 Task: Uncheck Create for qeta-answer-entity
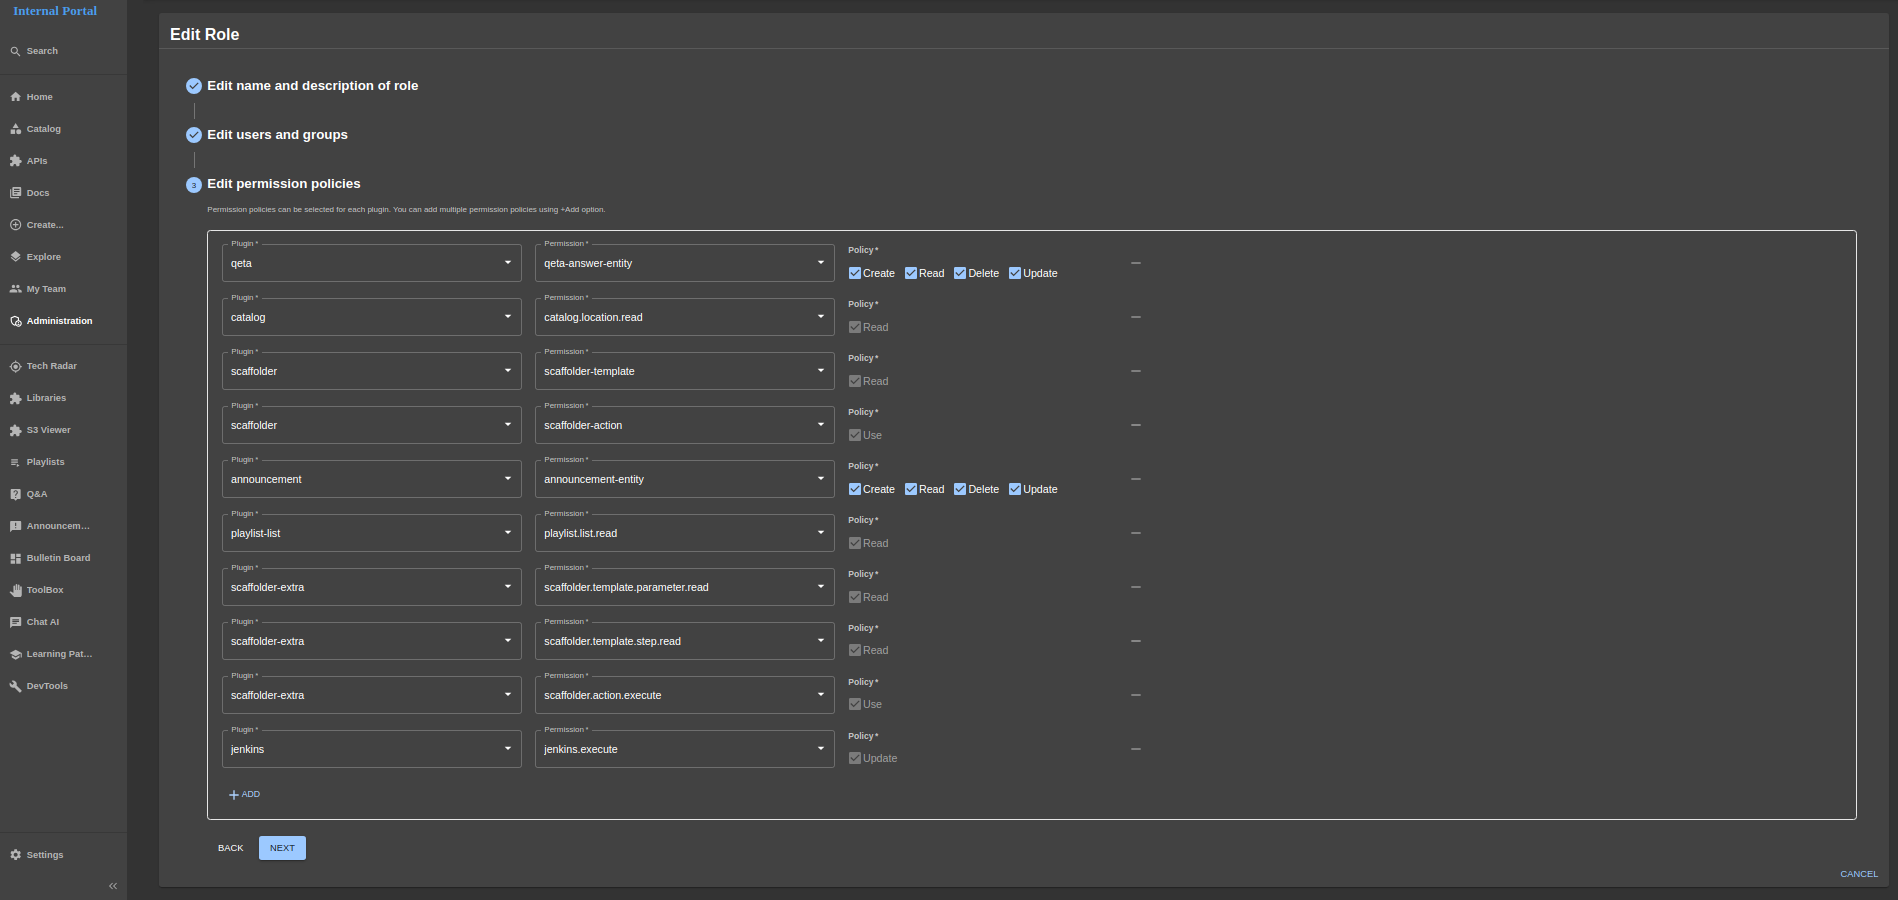click(855, 273)
